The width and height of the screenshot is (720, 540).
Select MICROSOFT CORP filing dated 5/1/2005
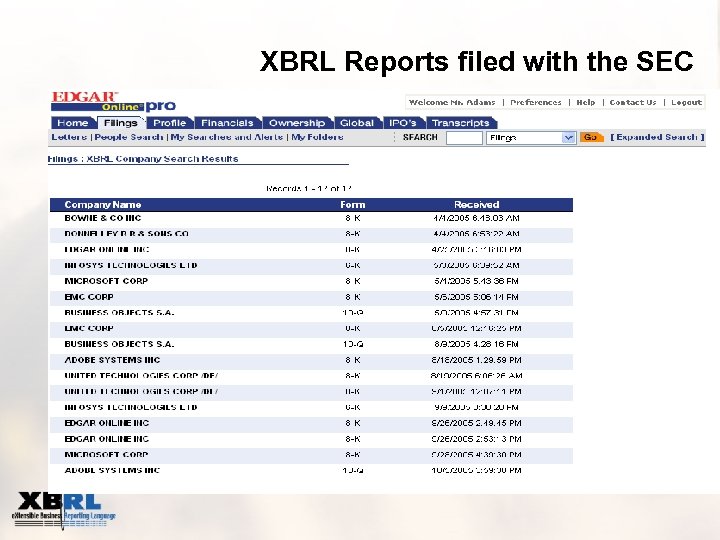(x=311, y=281)
